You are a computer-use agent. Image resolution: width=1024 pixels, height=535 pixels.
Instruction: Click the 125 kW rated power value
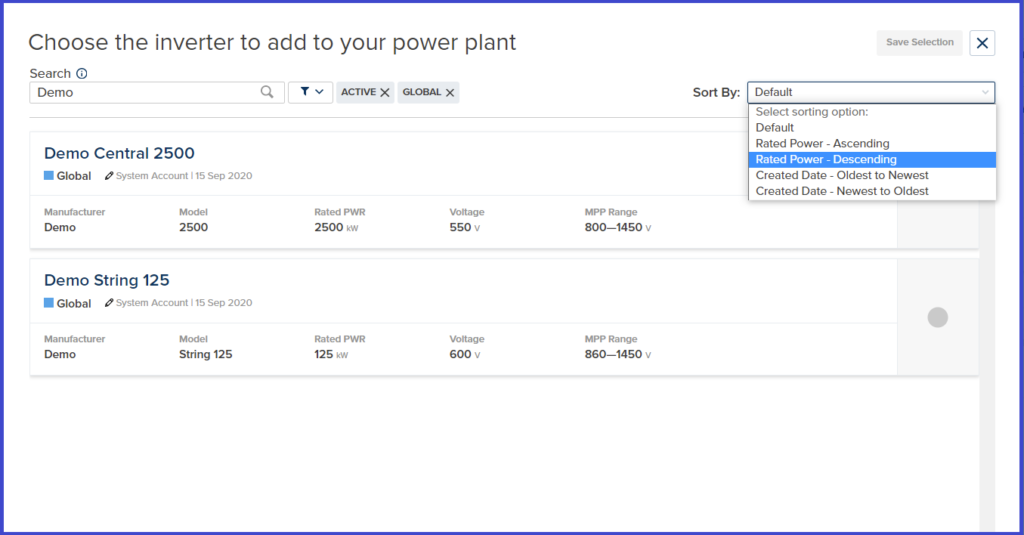point(331,354)
